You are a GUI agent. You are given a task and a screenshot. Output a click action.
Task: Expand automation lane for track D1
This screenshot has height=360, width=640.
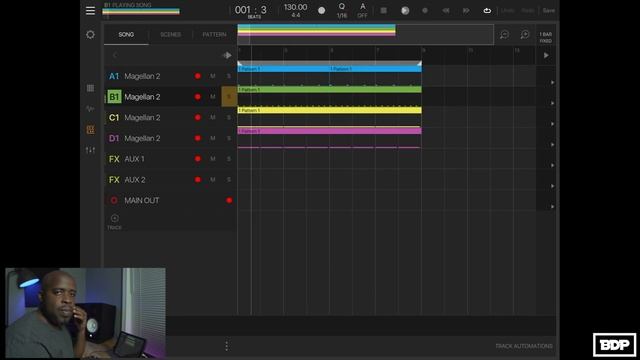tap(552, 144)
